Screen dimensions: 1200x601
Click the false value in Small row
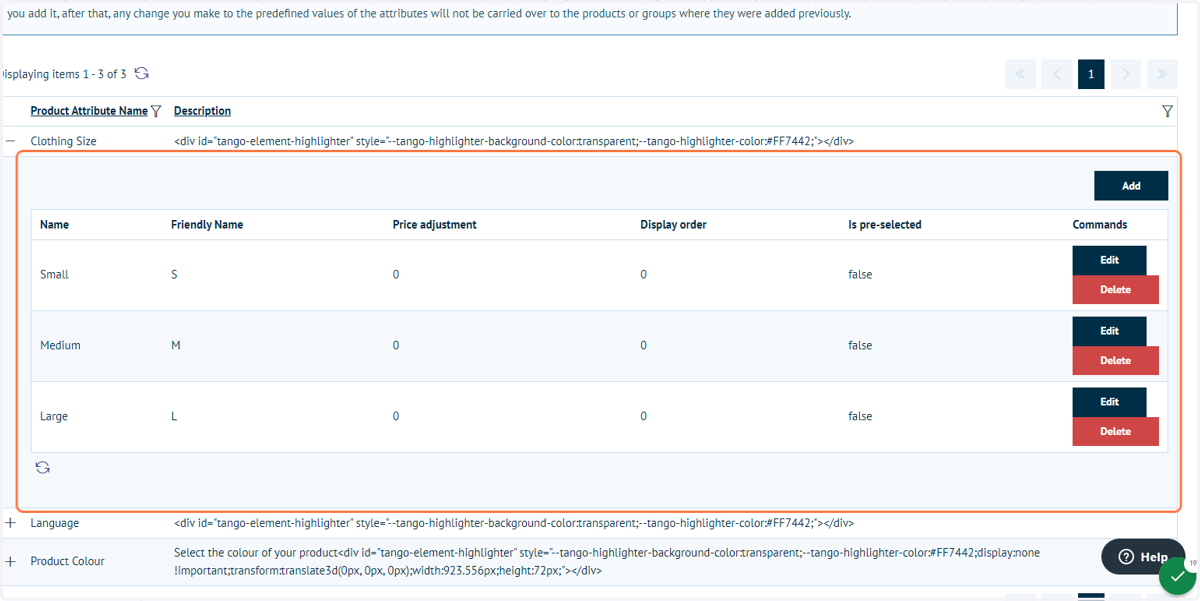[x=860, y=275]
